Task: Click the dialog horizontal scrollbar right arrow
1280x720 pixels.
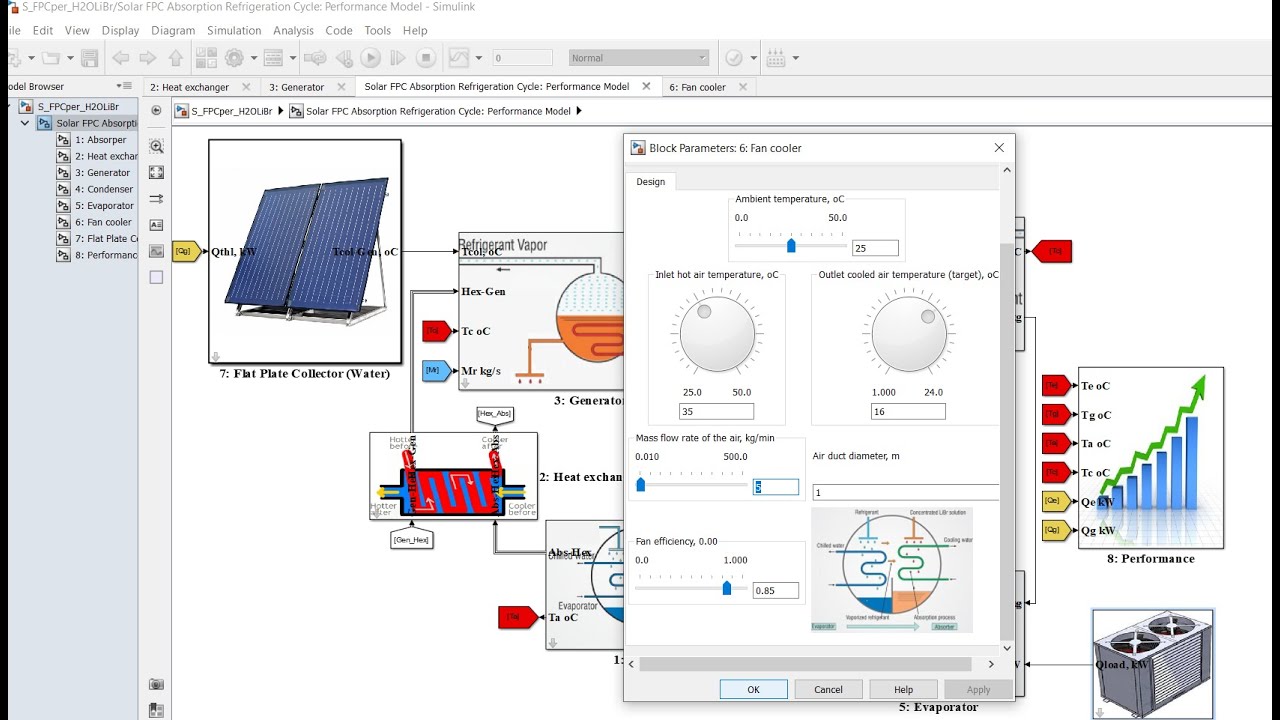Action: click(991, 663)
